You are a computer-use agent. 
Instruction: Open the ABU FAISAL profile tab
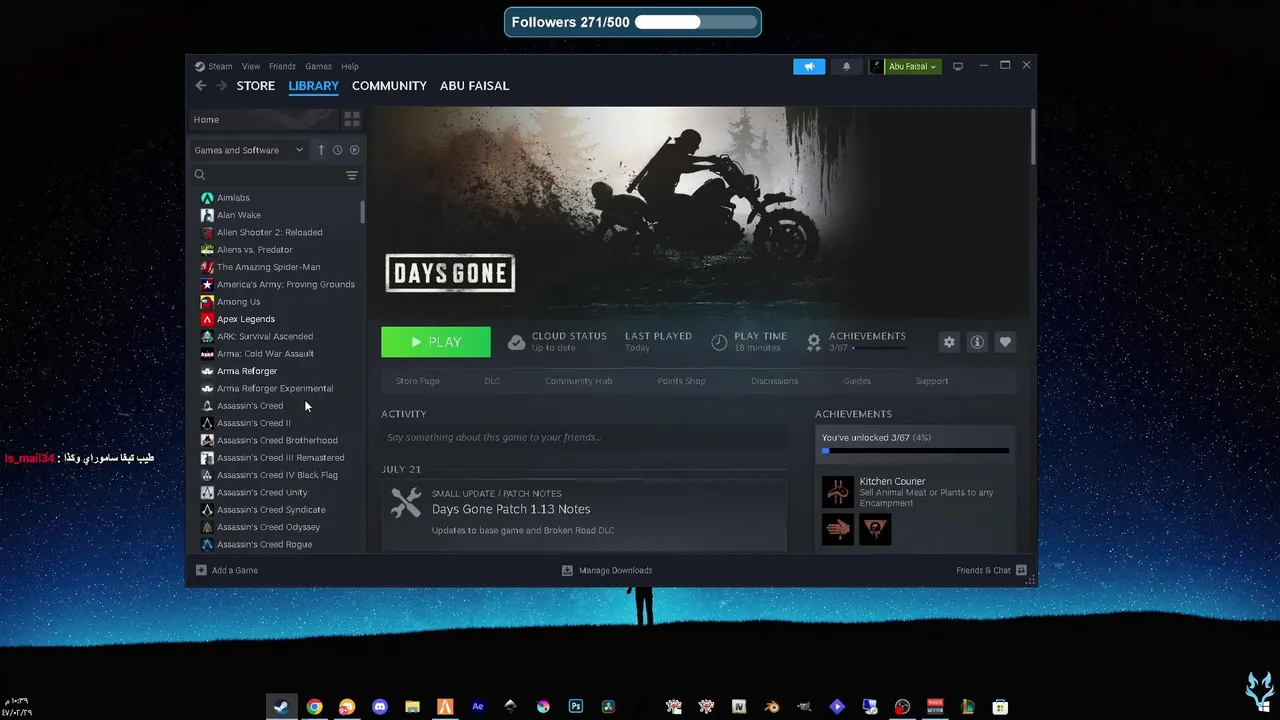tap(475, 86)
